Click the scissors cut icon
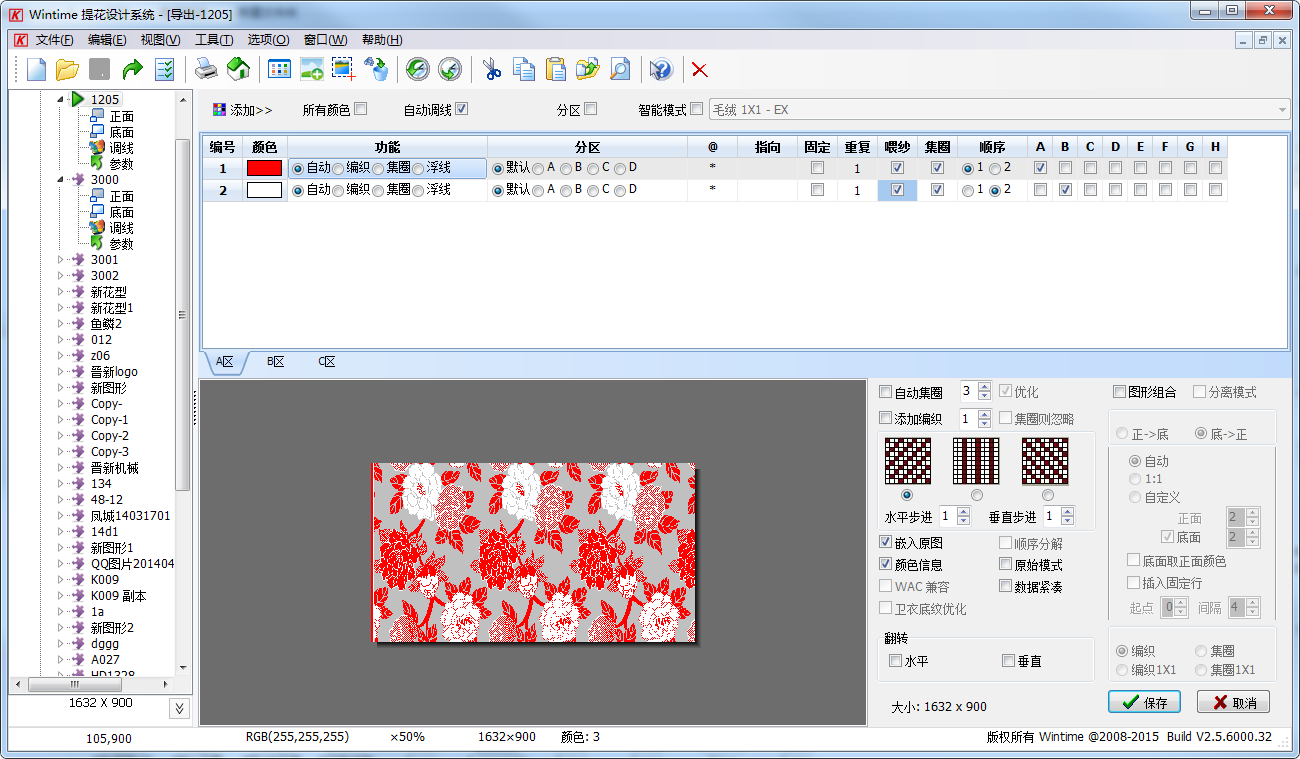1300x759 pixels. pos(491,69)
